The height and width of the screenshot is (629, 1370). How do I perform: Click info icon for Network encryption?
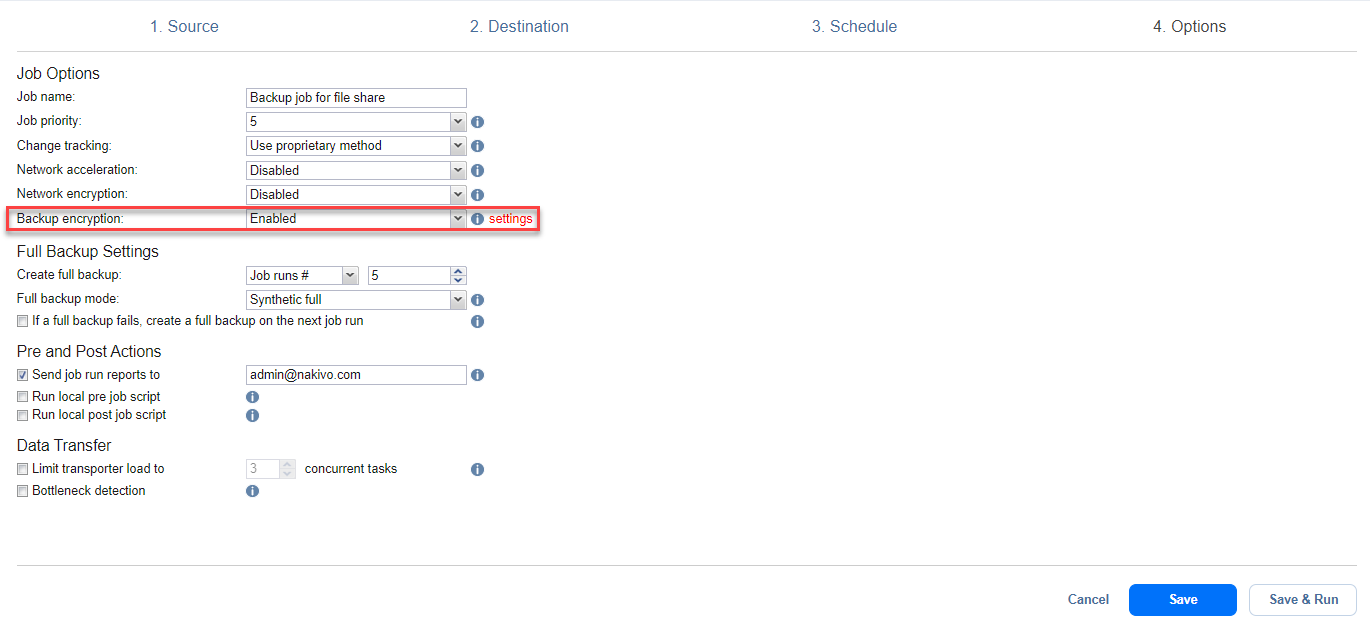(x=477, y=195)
